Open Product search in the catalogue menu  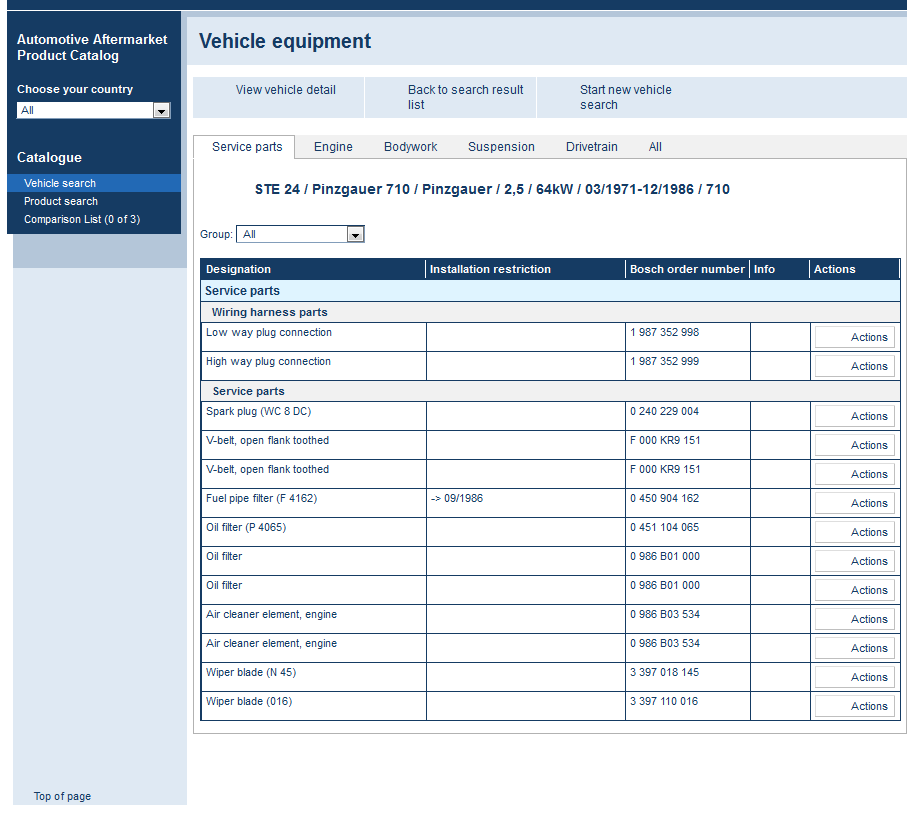pos(60,200)
